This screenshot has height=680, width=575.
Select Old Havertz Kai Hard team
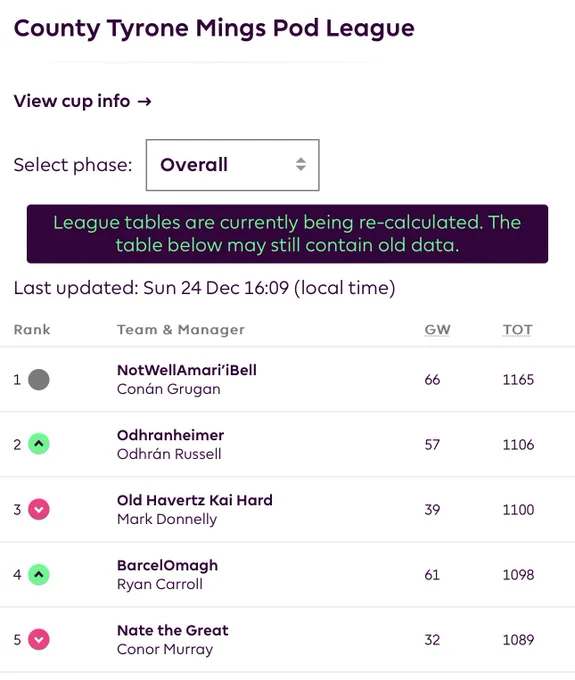pos(195,500)
